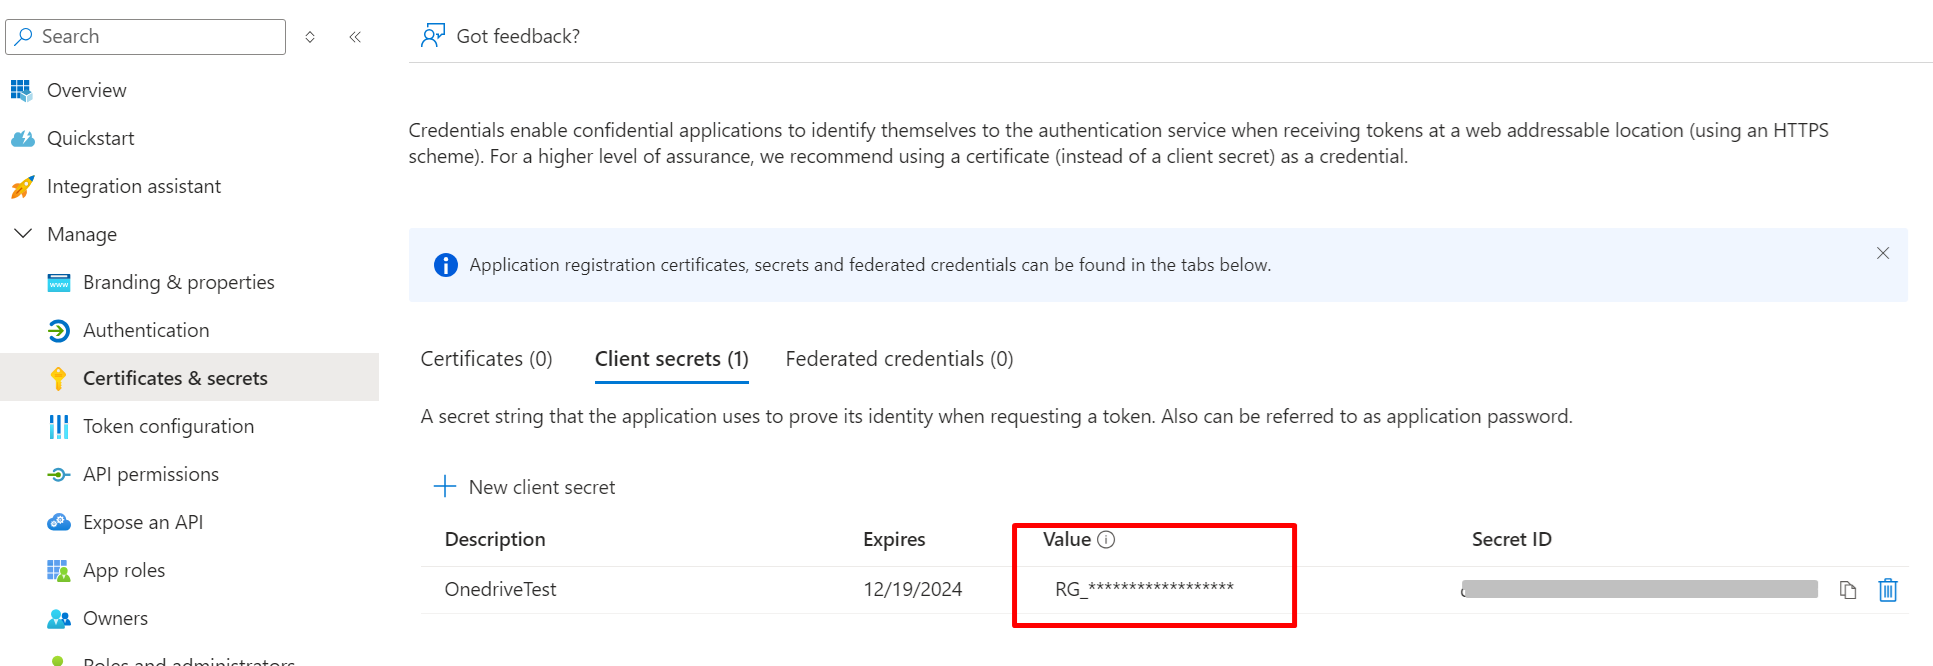Switch to the Certificates (0) tab
This screenshot has width=1933, height=666.
point(486,359)
